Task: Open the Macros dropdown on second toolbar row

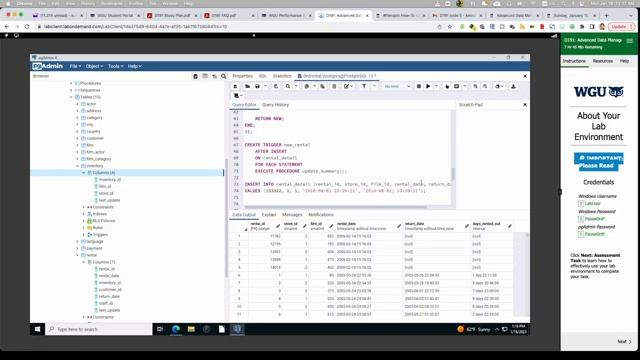Action: click(x=238, y=96)
